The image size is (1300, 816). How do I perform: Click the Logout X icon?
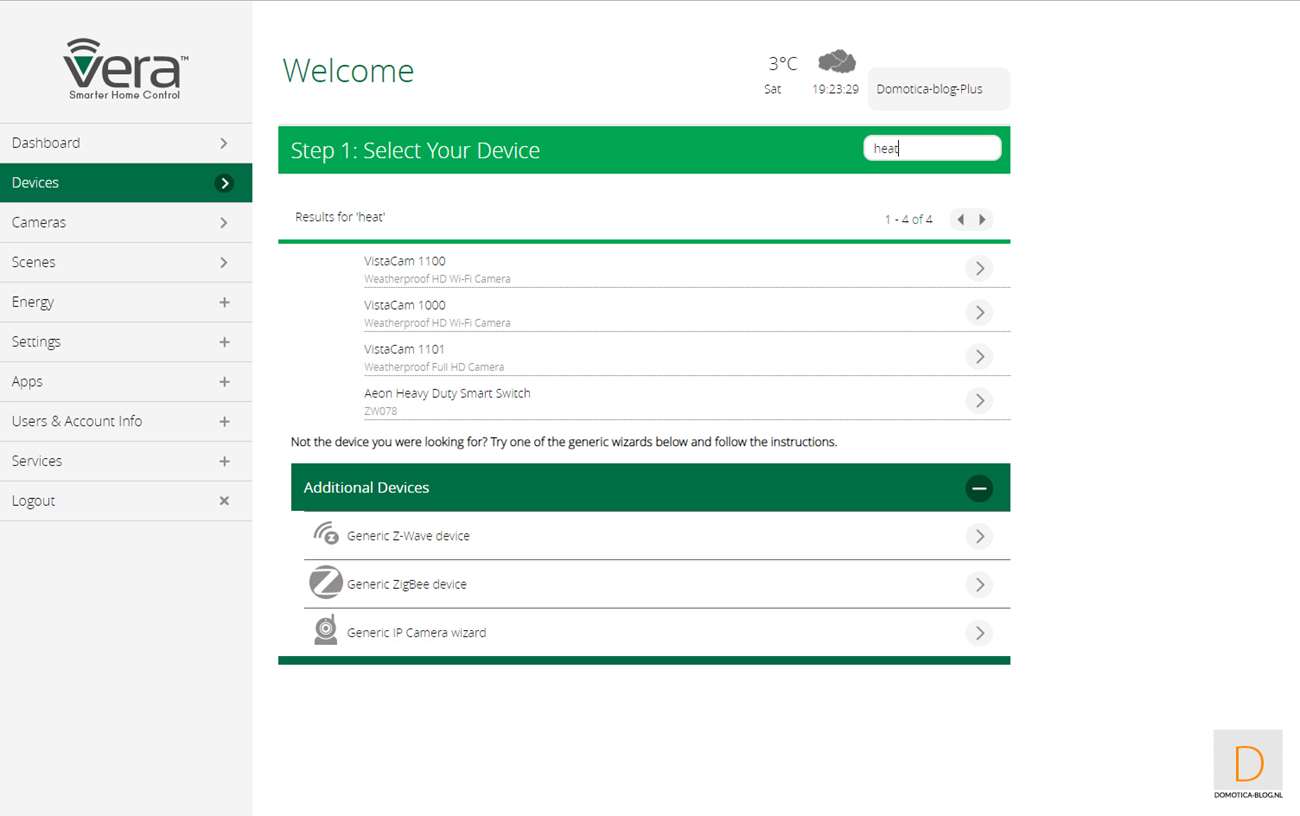[x=224, y=501]
